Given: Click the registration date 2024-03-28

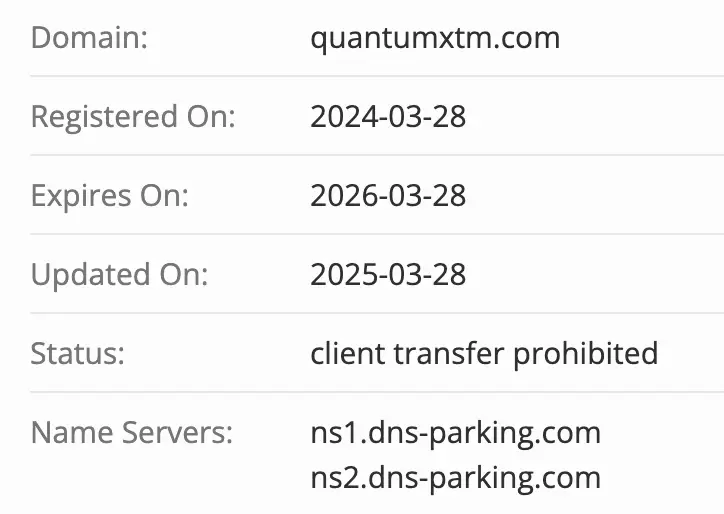Looking at the screenshot, I should click(x=388, y=117).
